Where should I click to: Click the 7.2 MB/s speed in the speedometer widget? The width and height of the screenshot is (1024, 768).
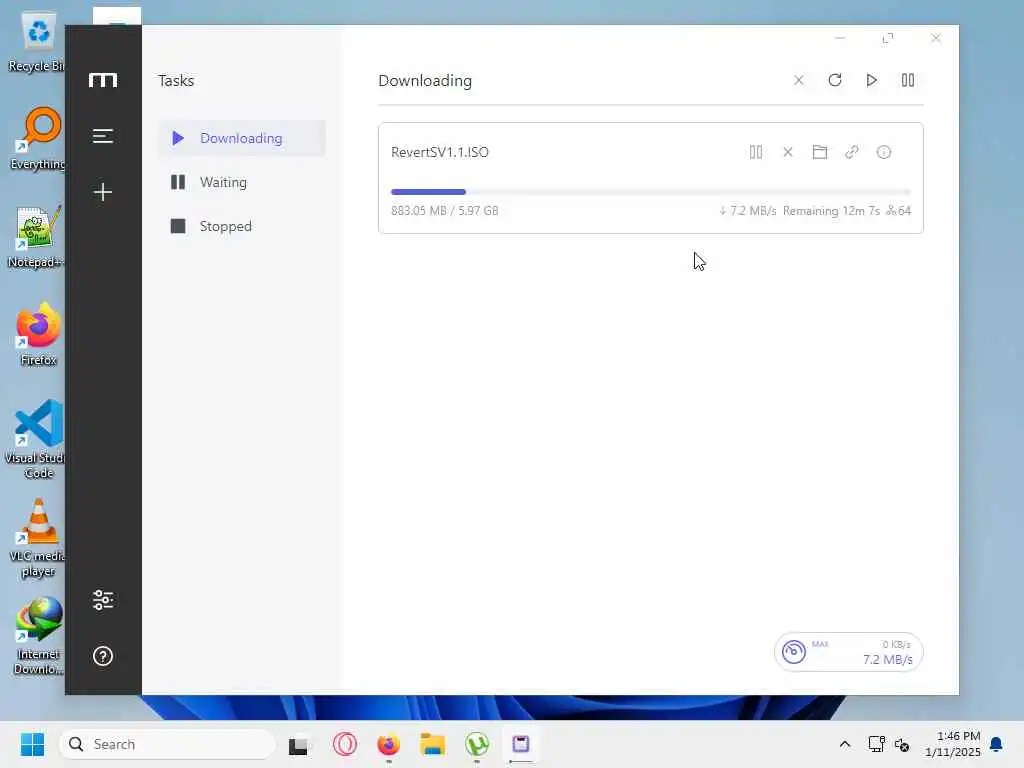[x=888, y=660]
